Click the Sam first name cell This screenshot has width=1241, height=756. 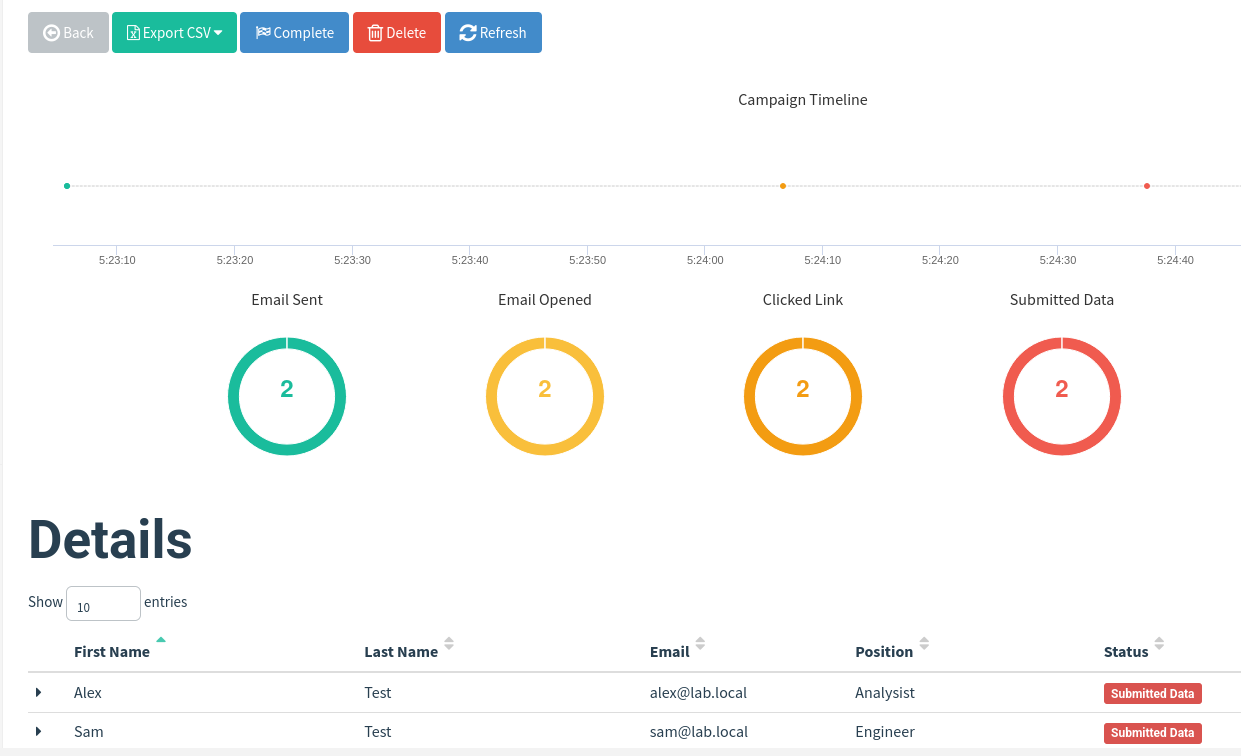tap(89, 731)
